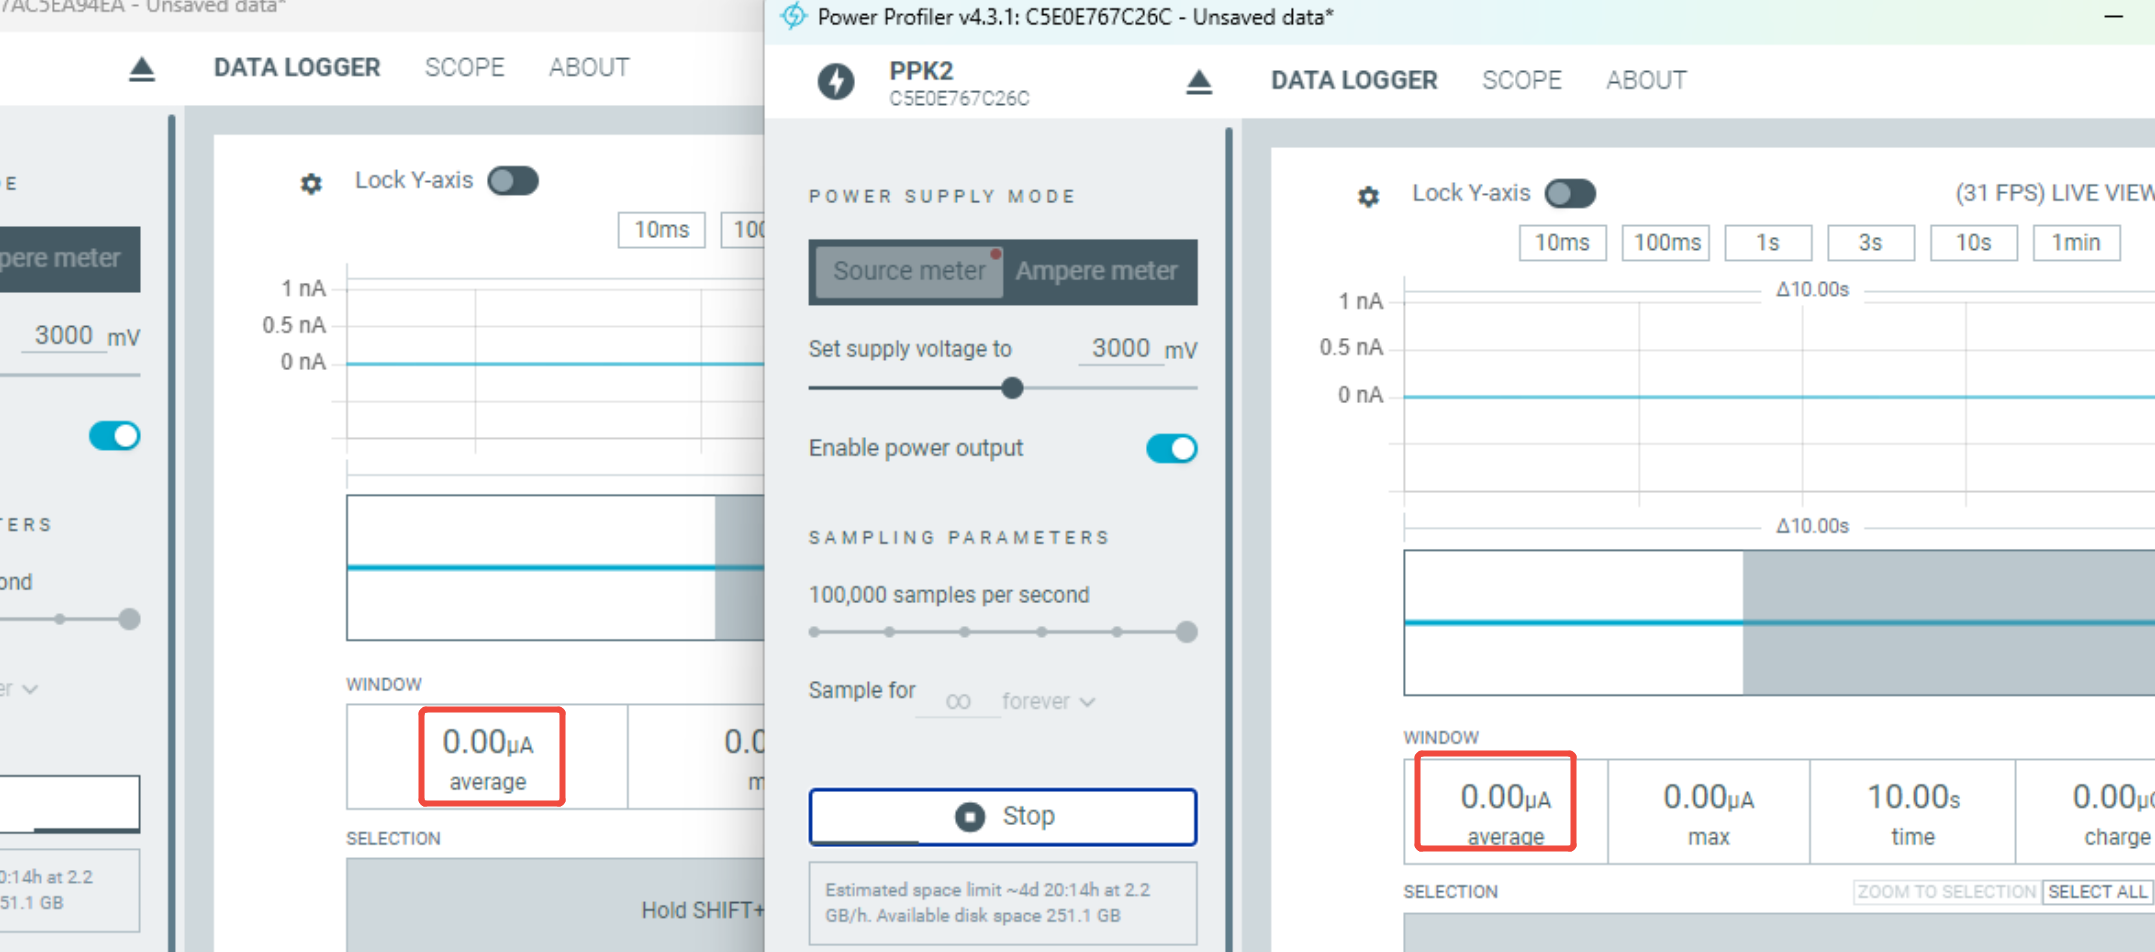Viewport: 2155px width, 952px height.
Task: Click ZOOM TO SELECTION button
Action: click(1946, 892)
